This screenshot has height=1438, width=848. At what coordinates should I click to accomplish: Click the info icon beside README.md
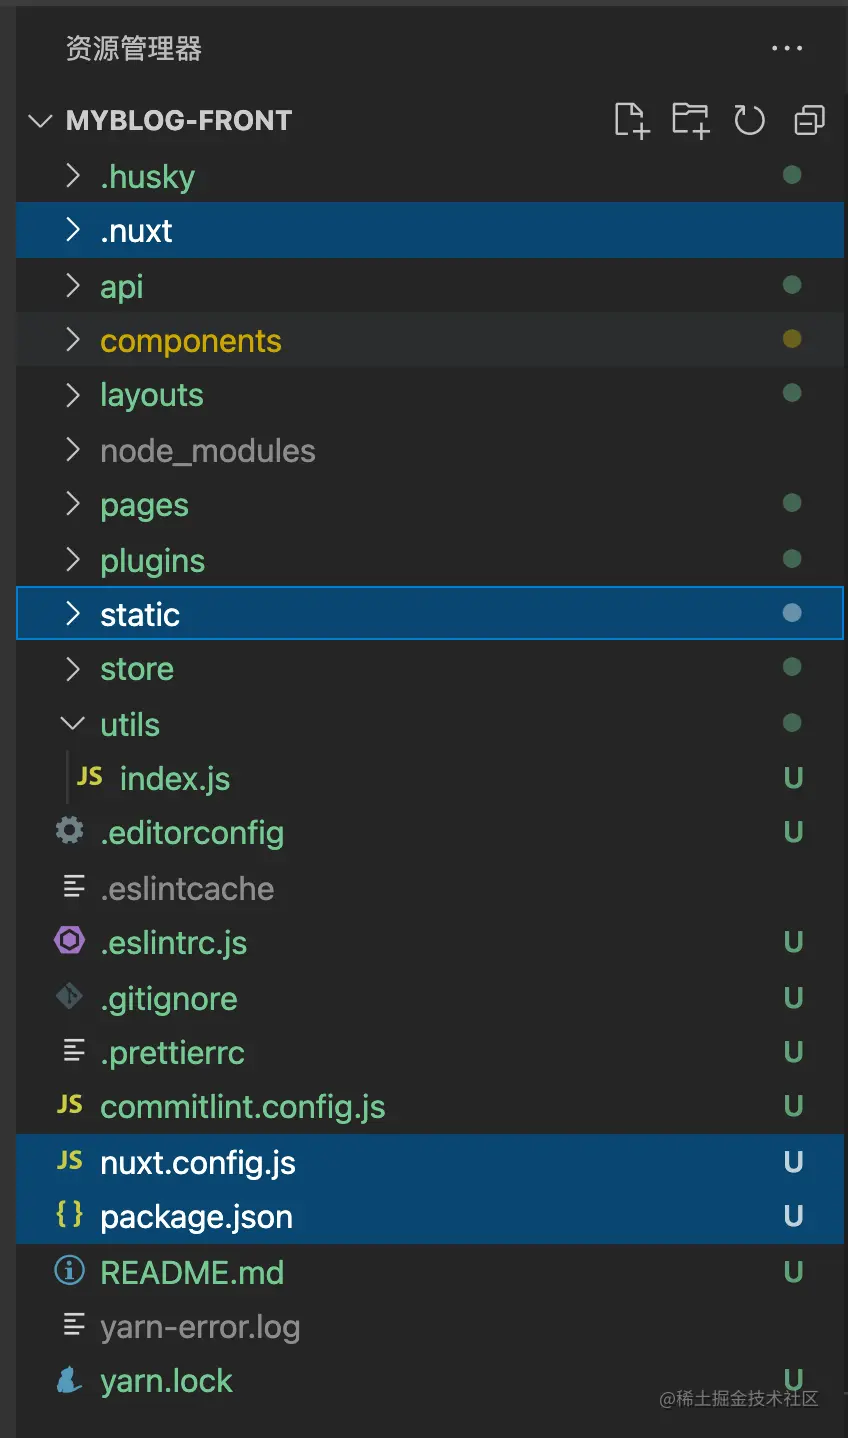[69, 1271]
